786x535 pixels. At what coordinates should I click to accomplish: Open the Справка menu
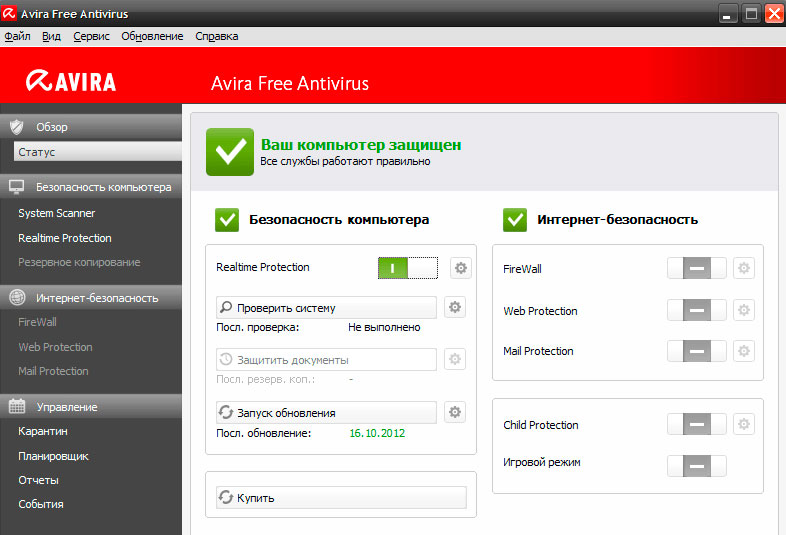click(217, 36)
